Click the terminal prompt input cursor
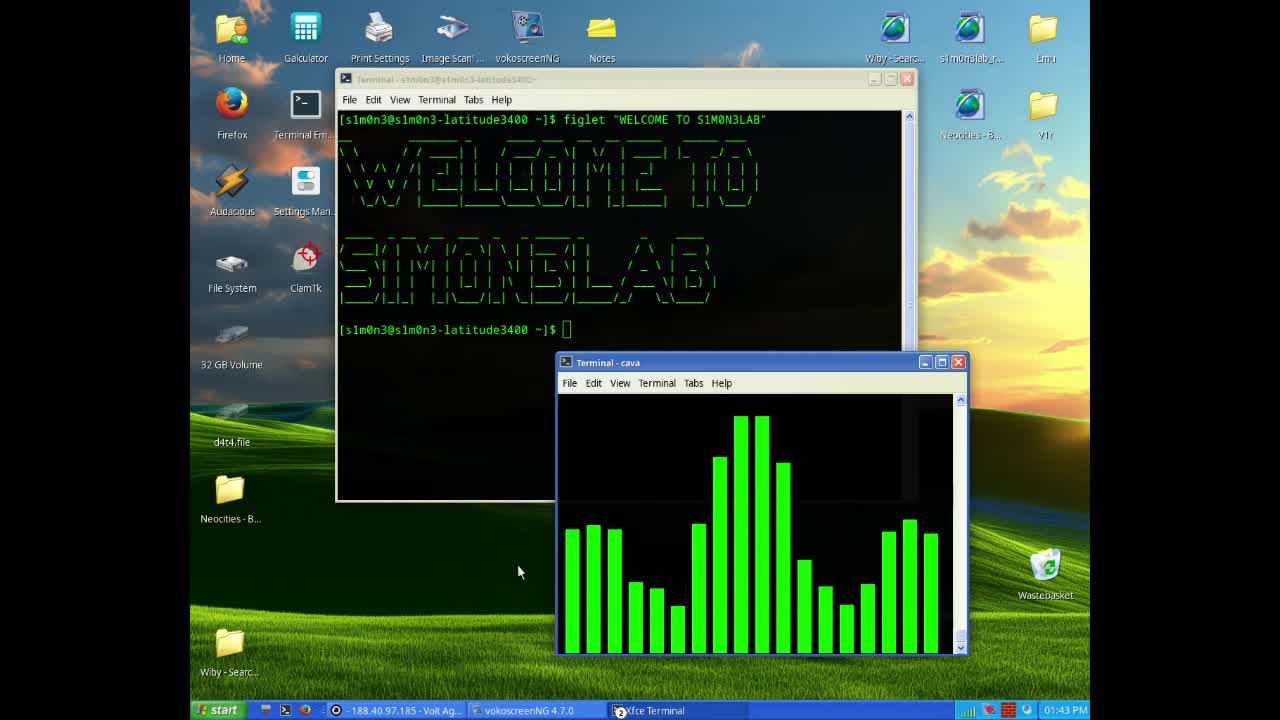Viewport: 1280px width, 720px height. point(567,330)
